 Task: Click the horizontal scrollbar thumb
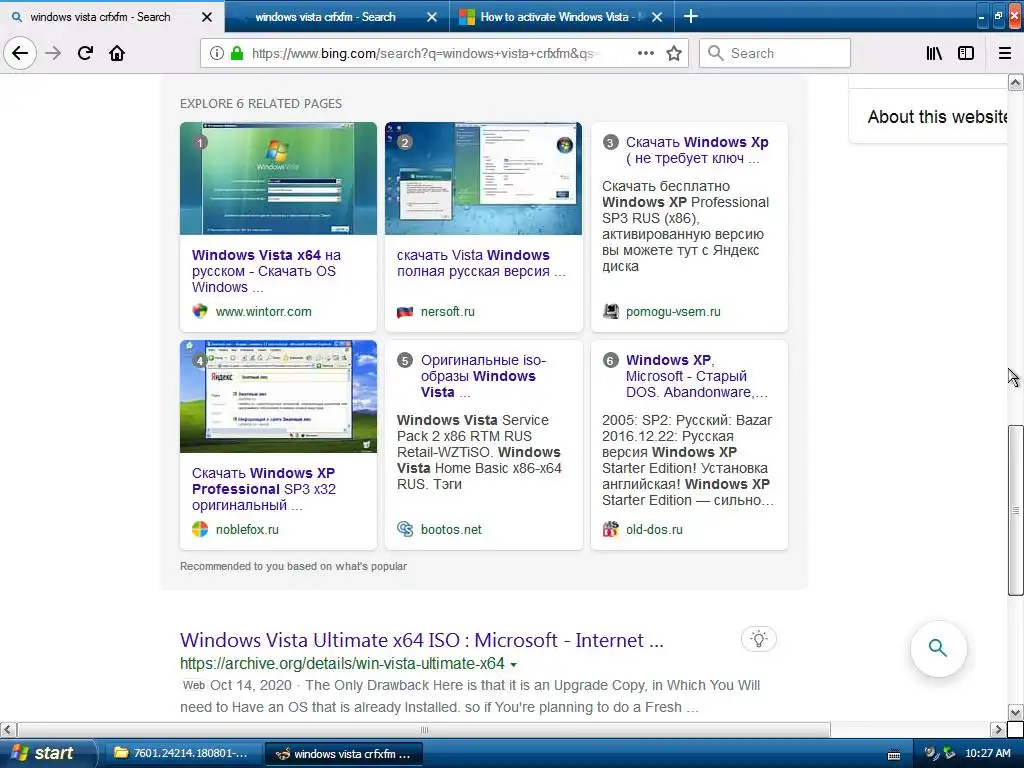tap(424, 729)
